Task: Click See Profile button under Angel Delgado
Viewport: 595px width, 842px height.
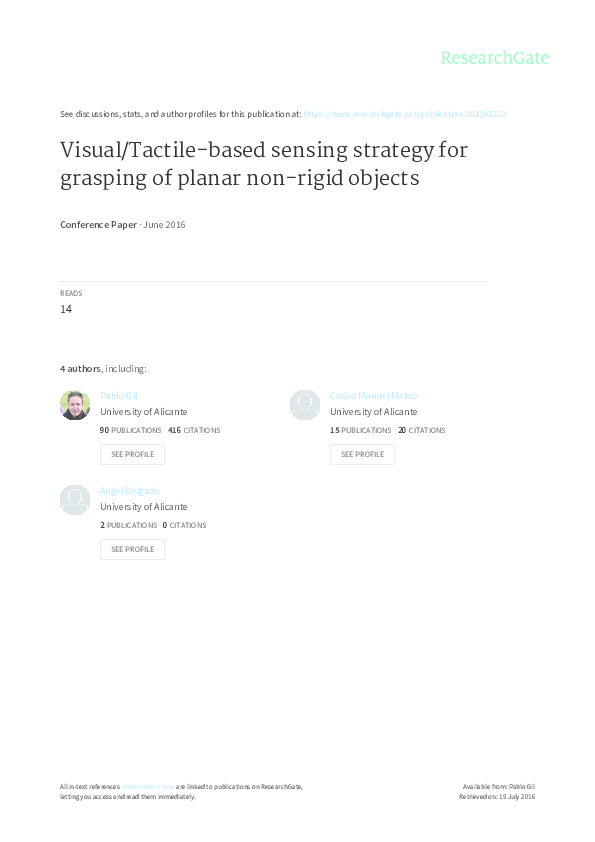Action: tap(132, 549)
